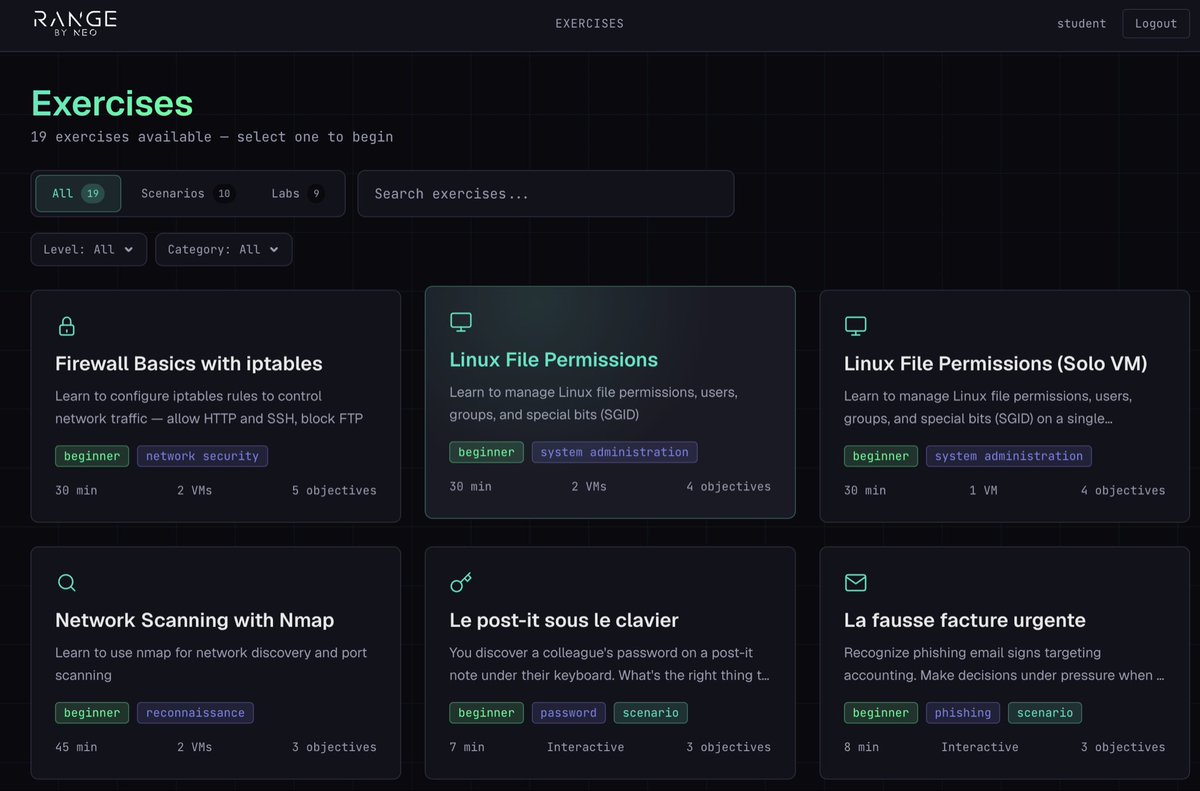Open the EXERCISES navigation item

[x=590, y=23]
